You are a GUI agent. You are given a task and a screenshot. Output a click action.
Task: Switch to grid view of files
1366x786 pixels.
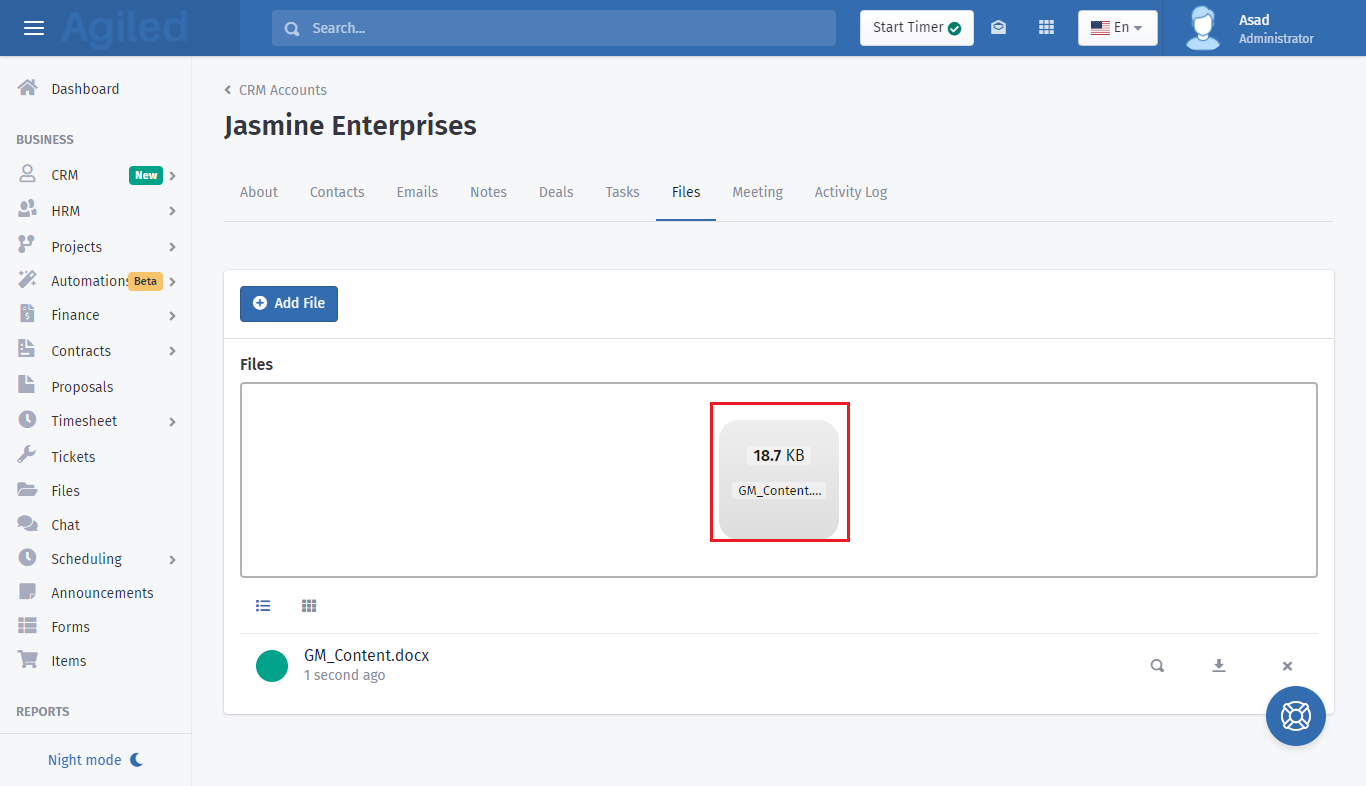click(309, 606)
